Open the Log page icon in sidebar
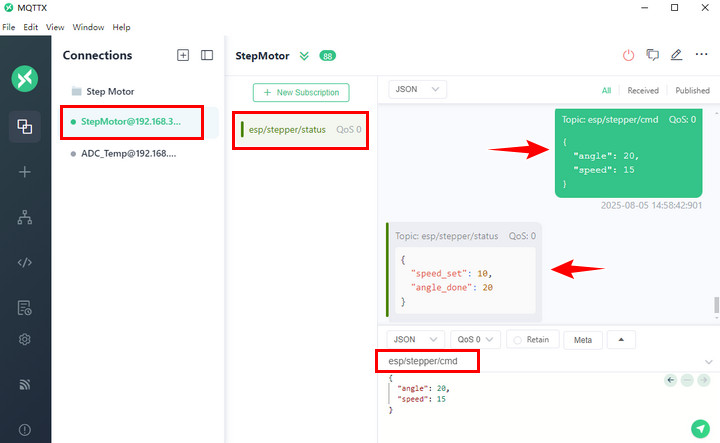Screen dimensions: 720x443 pyautogui.click(x=25, y=308)
